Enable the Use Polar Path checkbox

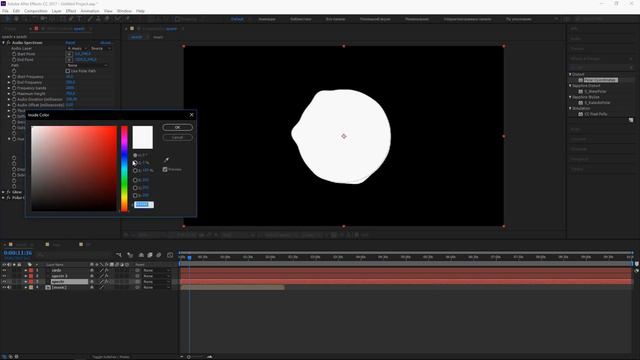[x=68, y=71]
